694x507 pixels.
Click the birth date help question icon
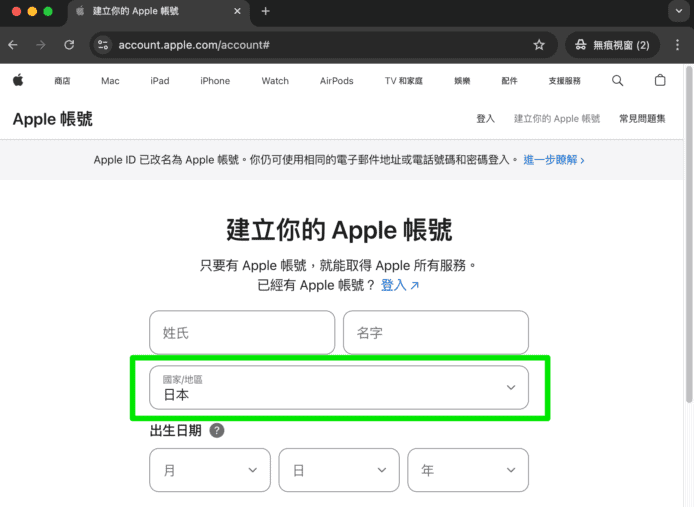click(216, 430)
